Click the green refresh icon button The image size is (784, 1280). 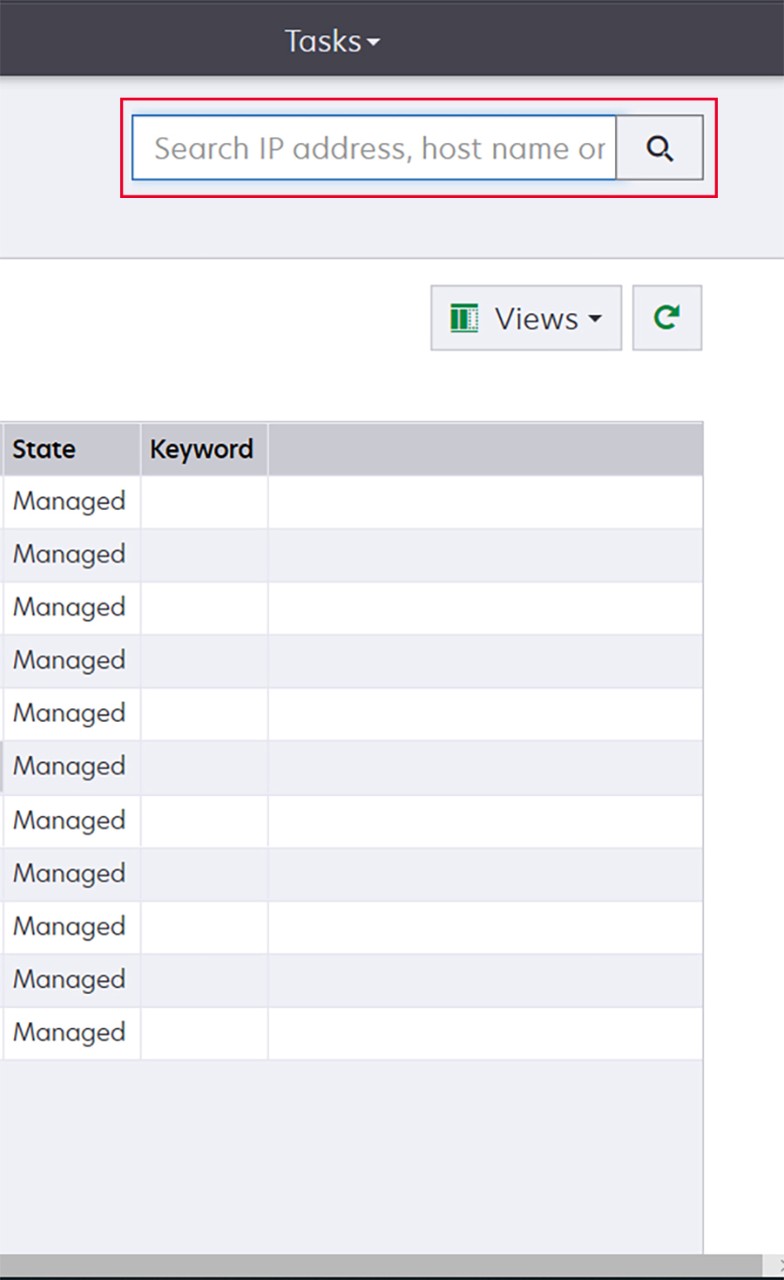tap(667, 318)
